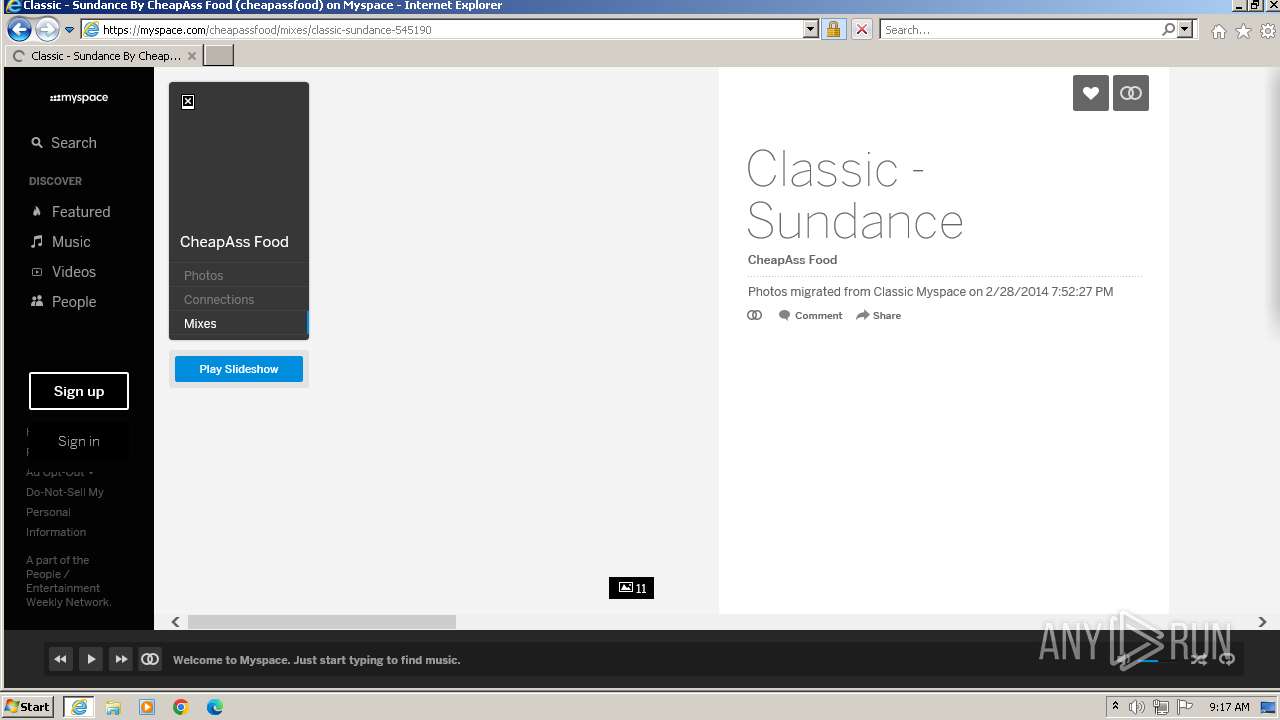1280x720 pixels.
Task: Open the Windows Start menu
Action: point(27,706)
